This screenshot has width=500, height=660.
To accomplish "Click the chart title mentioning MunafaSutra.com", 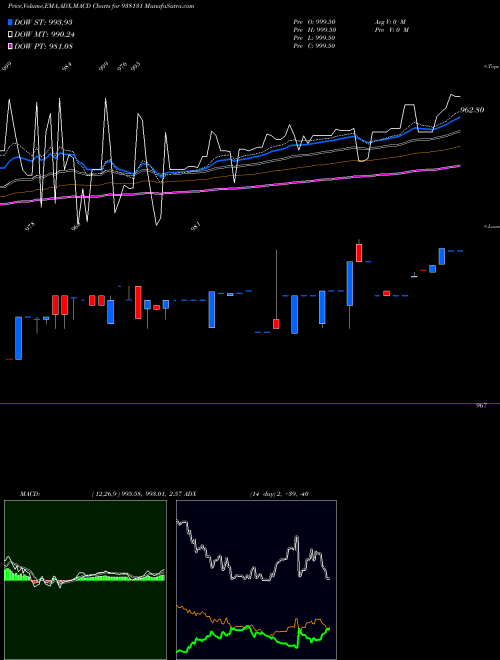I will click(101, 6).
